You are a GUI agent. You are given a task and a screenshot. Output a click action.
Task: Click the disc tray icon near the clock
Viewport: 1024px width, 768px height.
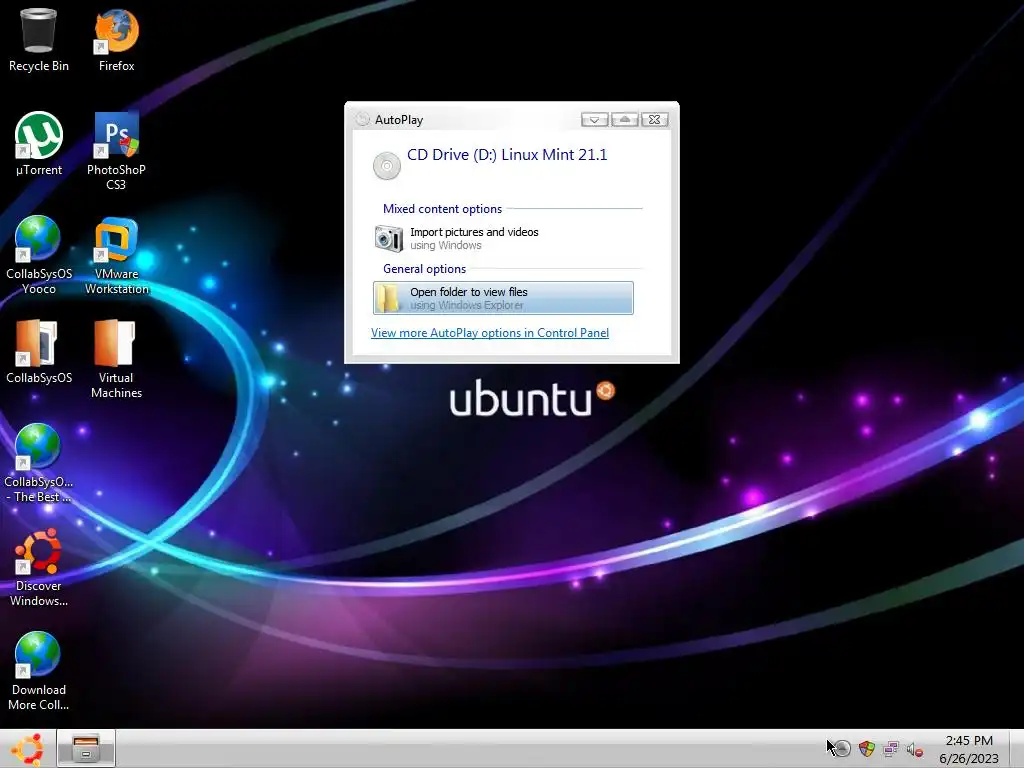pyautogui.click(x=842, y=748)
